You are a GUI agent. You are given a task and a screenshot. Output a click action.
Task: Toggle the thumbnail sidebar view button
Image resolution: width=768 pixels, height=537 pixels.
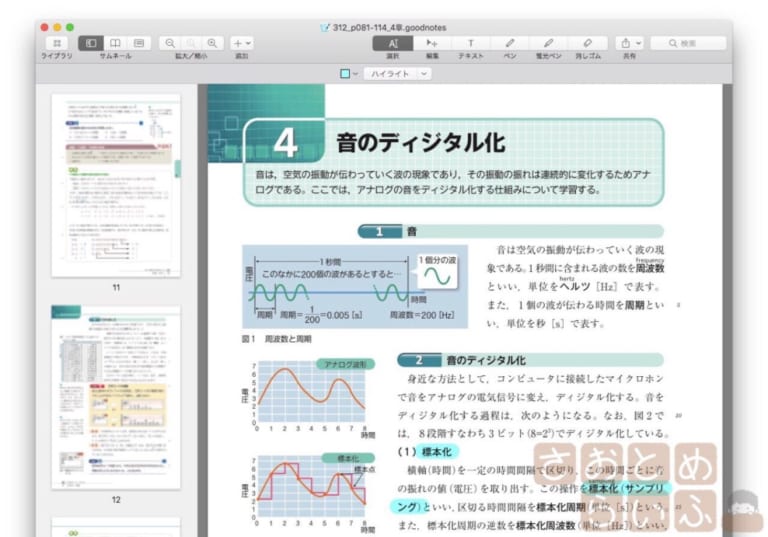91,43
